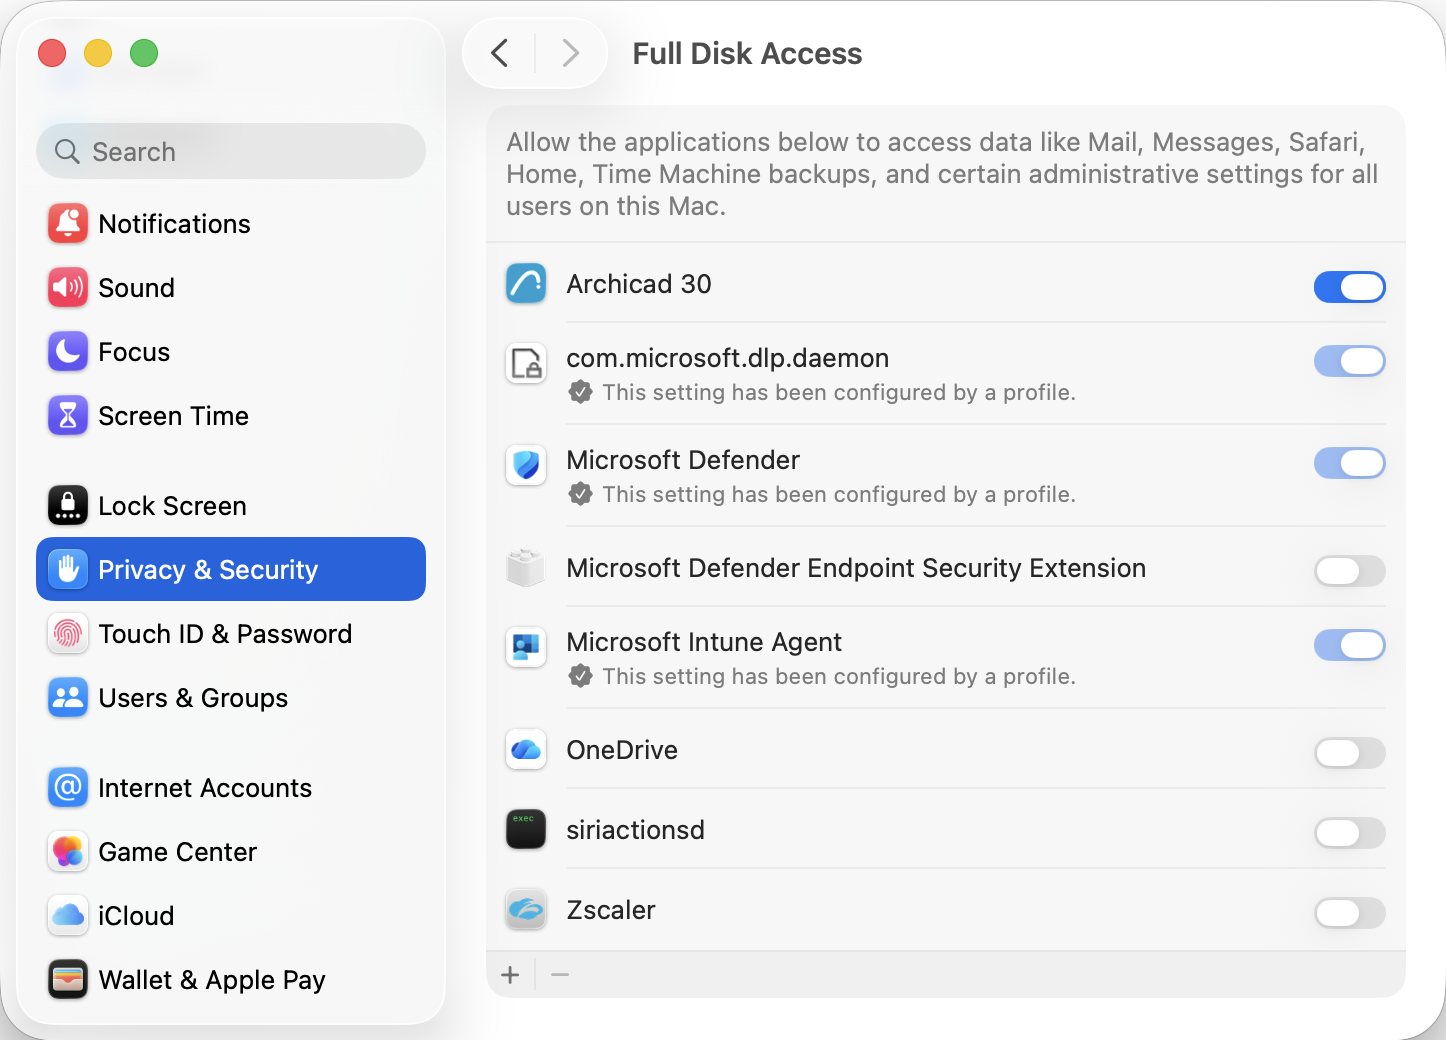Click the Microsoft Defender Endpoint Security Extension icon

tap(526, 568)
